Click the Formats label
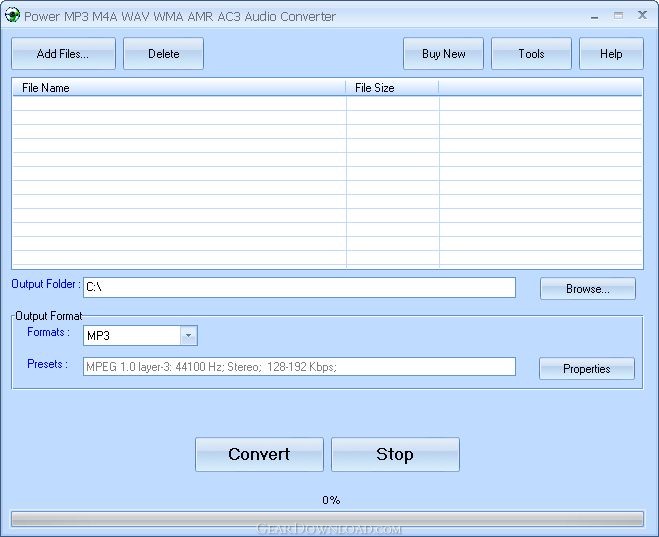Viewport: 659px width, 537px height. click(x=48, y=332)
